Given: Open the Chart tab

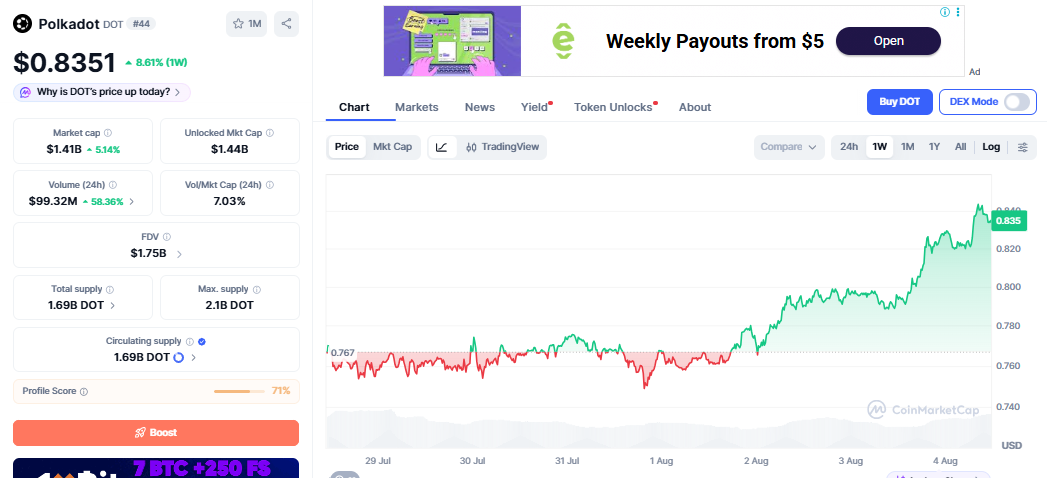Looking at the screenshot, I should point(354,107).
